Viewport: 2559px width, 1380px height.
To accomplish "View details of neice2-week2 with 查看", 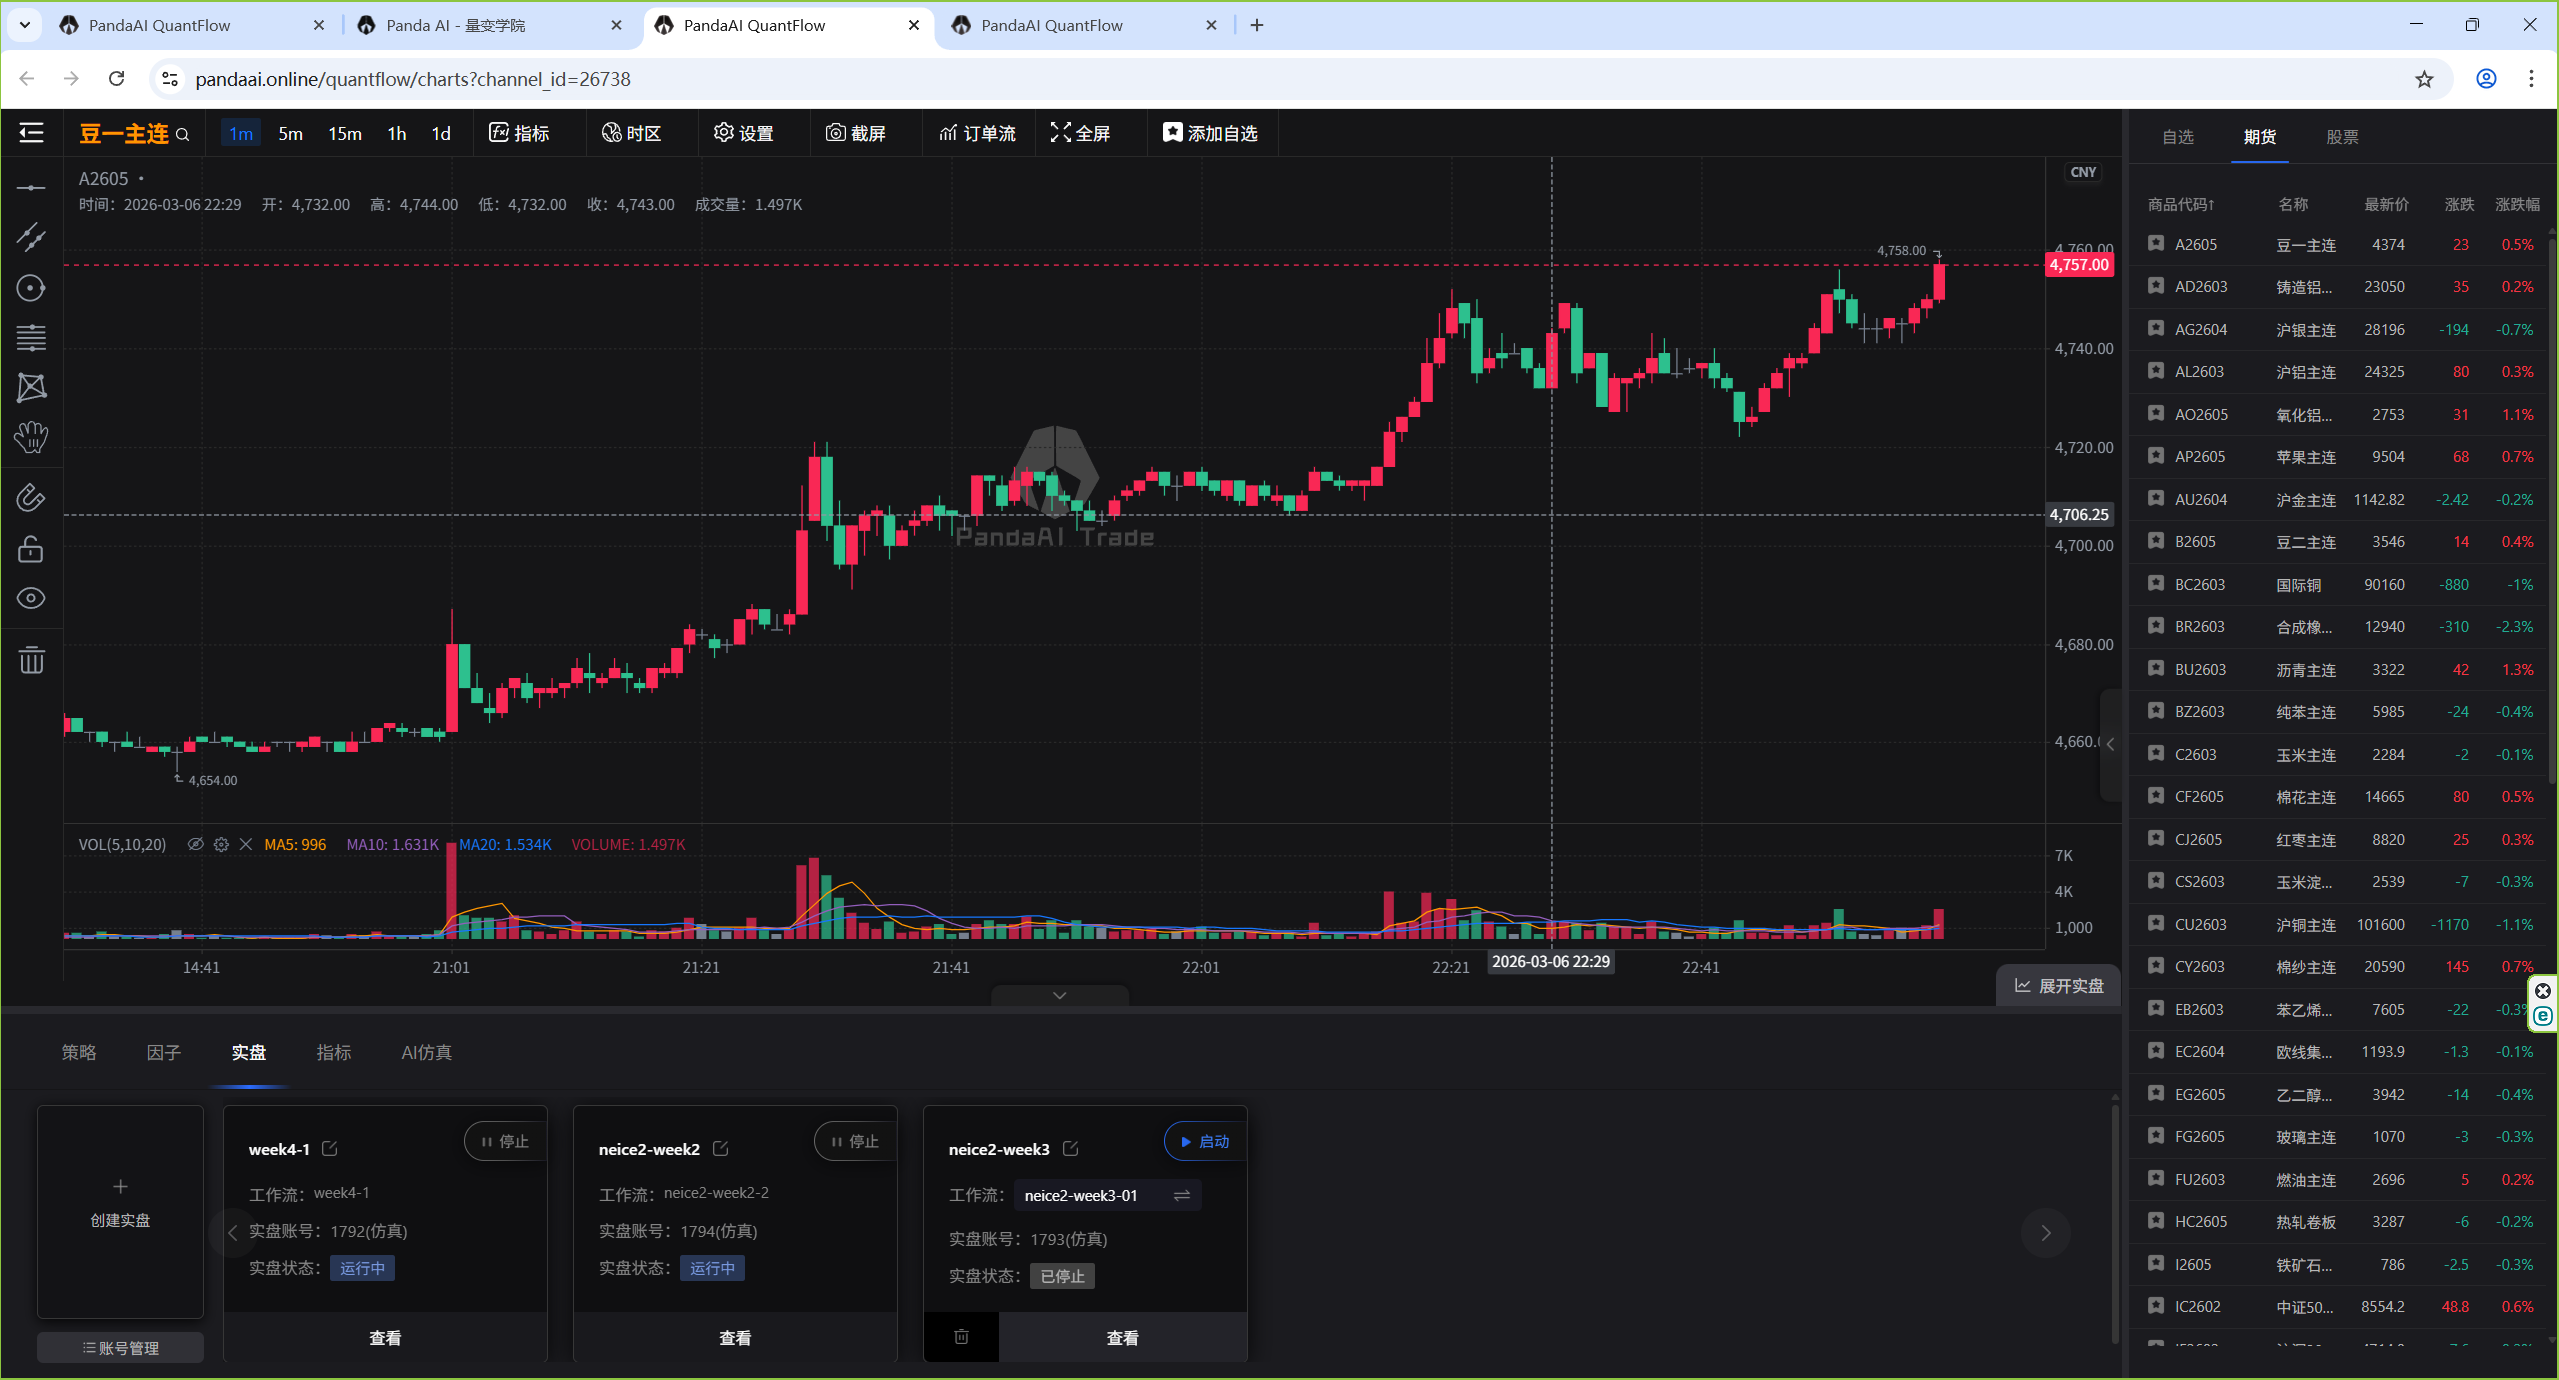I will point(735,1338).
